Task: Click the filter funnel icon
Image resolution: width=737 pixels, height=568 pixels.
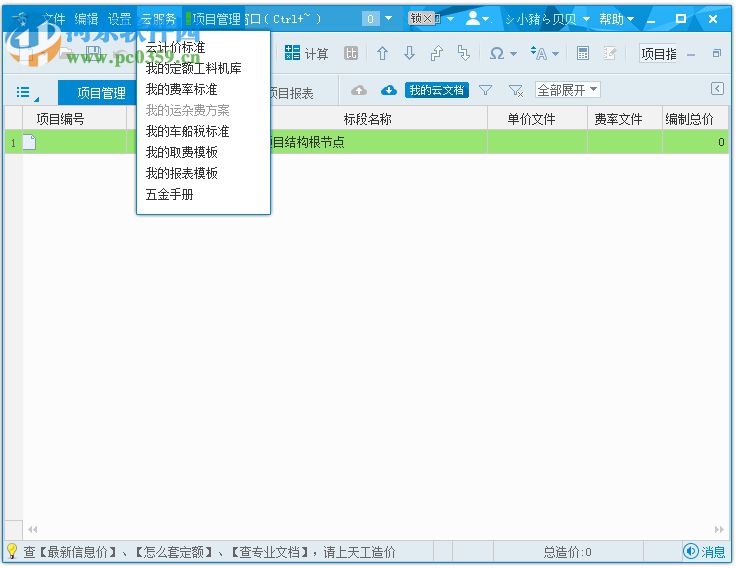Action: [x=486, y=90]
